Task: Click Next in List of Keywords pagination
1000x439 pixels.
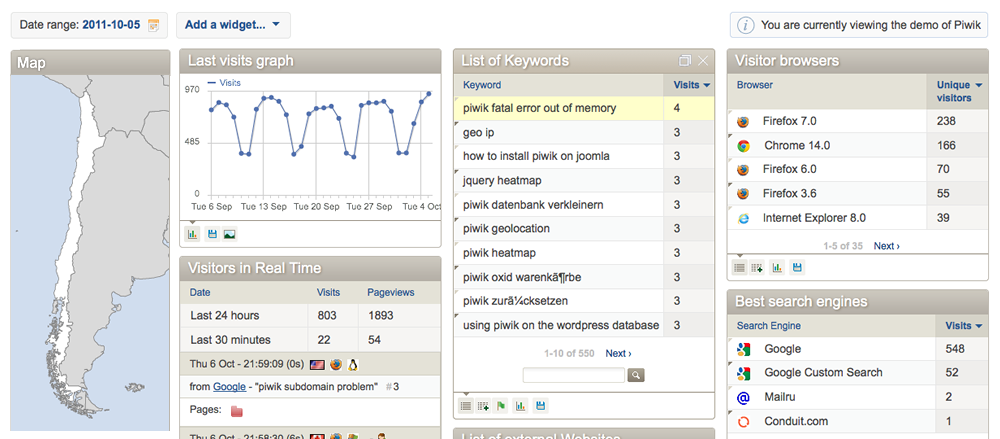Action: (619, 353)
